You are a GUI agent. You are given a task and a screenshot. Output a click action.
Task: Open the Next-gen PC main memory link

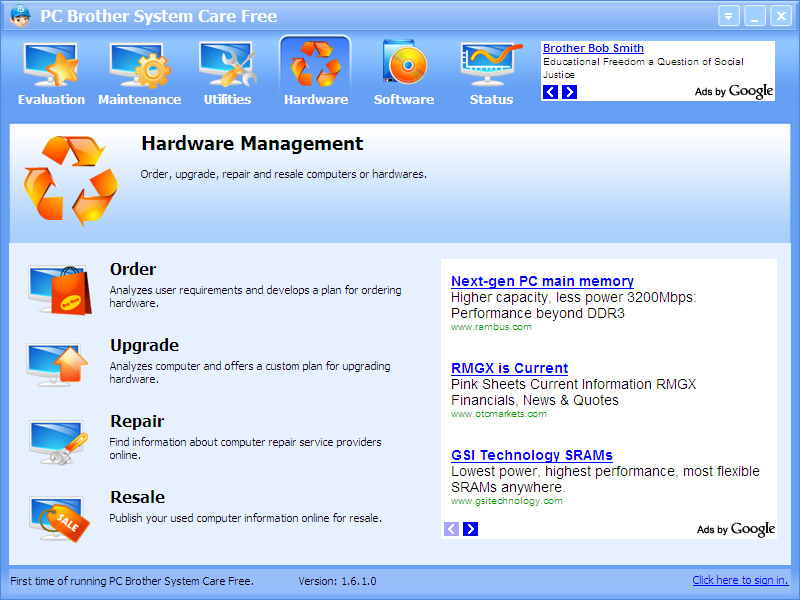click(x=542, y=281)
